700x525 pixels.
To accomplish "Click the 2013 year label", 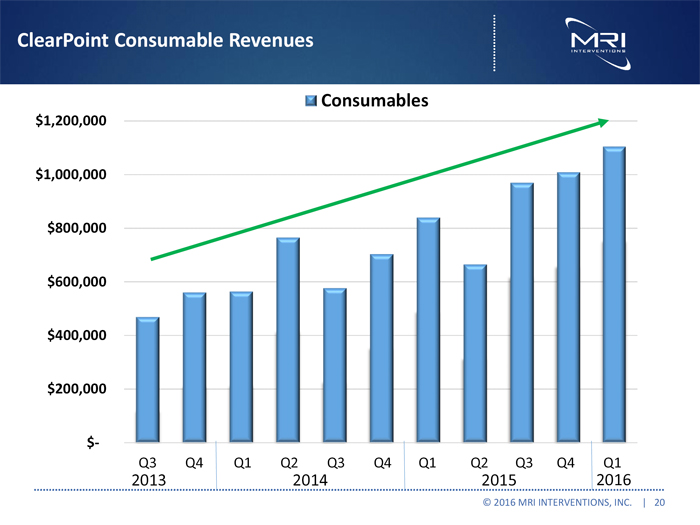I will (148, 478).
